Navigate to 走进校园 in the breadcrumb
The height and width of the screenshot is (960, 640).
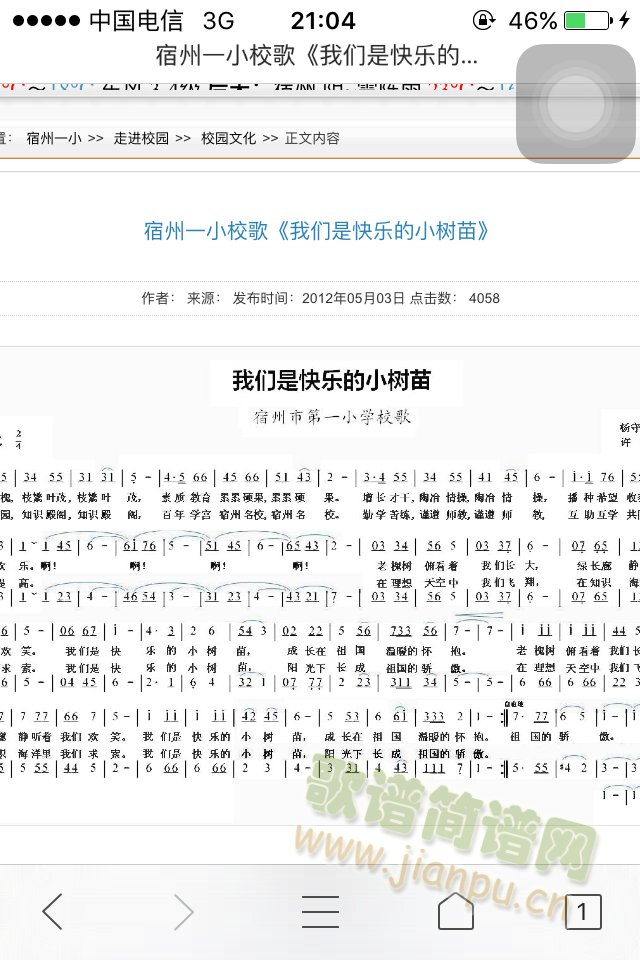coord(141,138)
